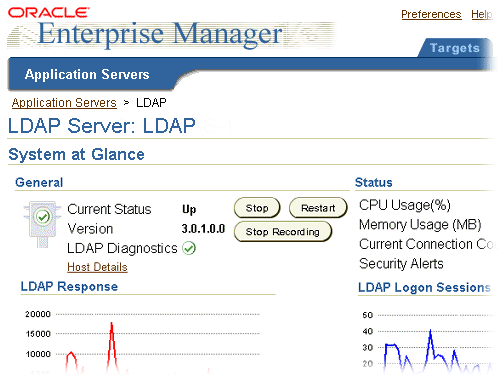Viewport: 498px width, 375px height.
Task: Click the Stop button
Action: point(257,208)
